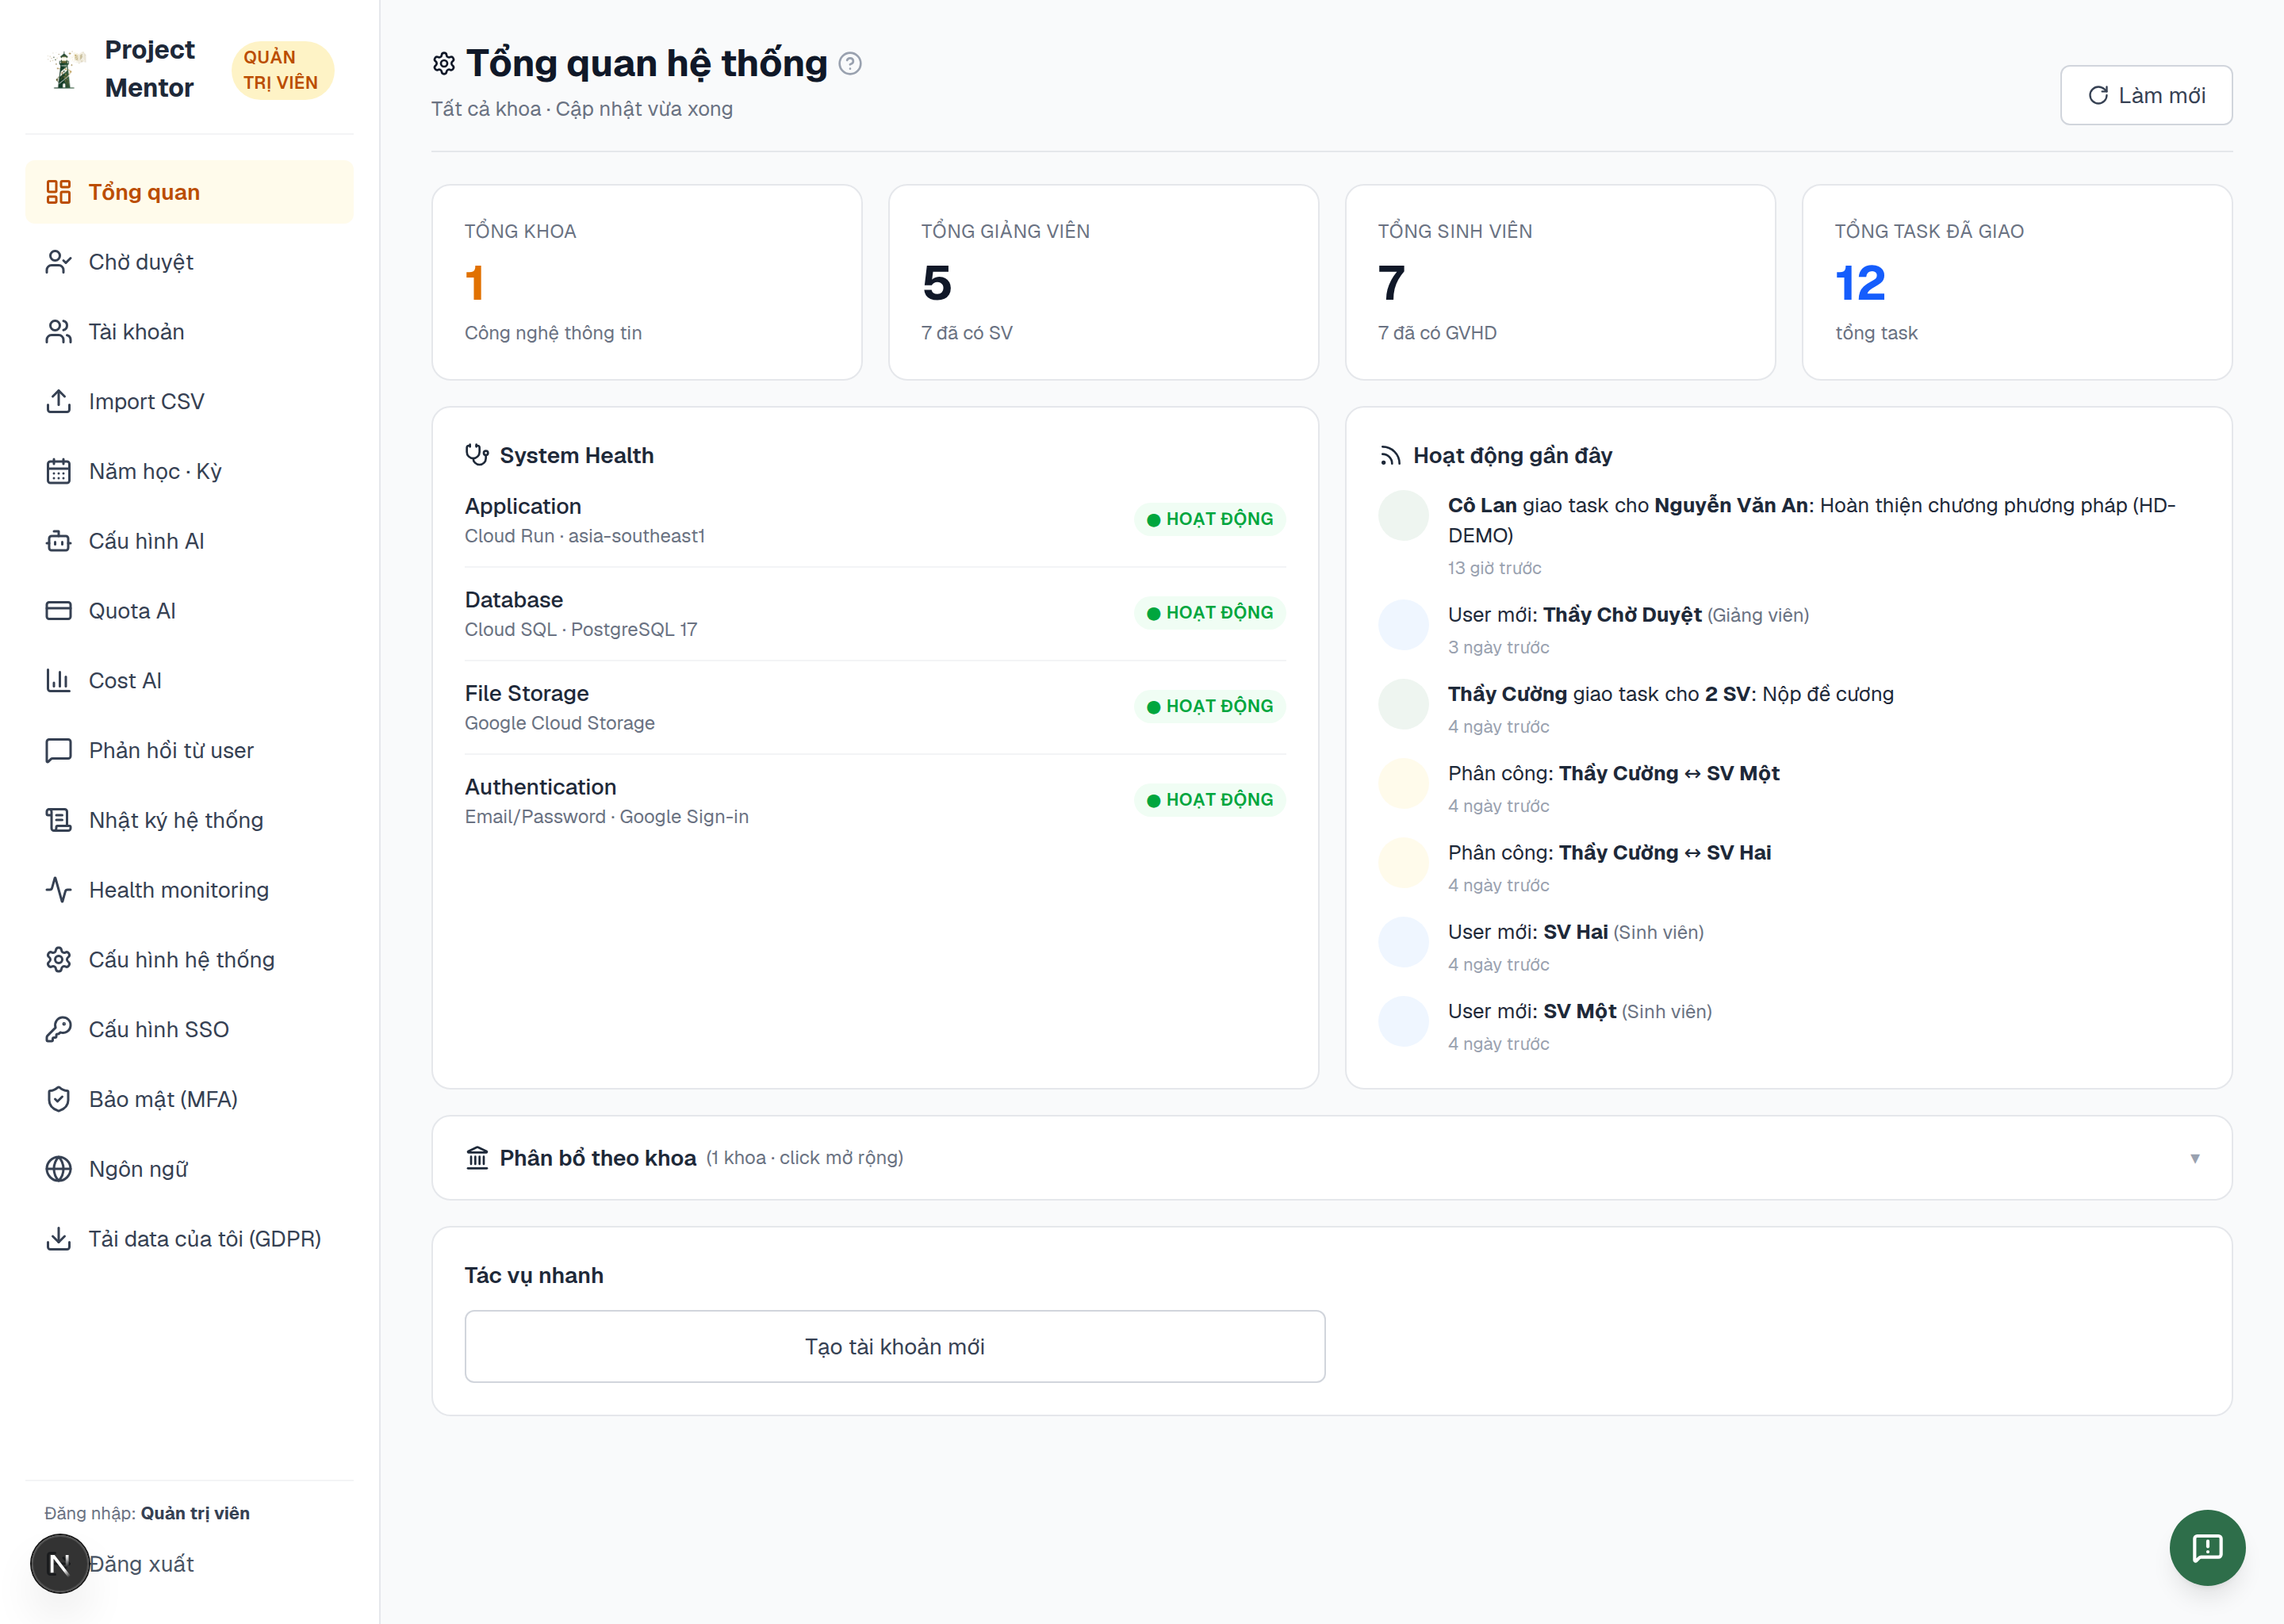Click the help question mark beside page title
Screen dimensions: 2284x1624
click(x=850, y=64)
